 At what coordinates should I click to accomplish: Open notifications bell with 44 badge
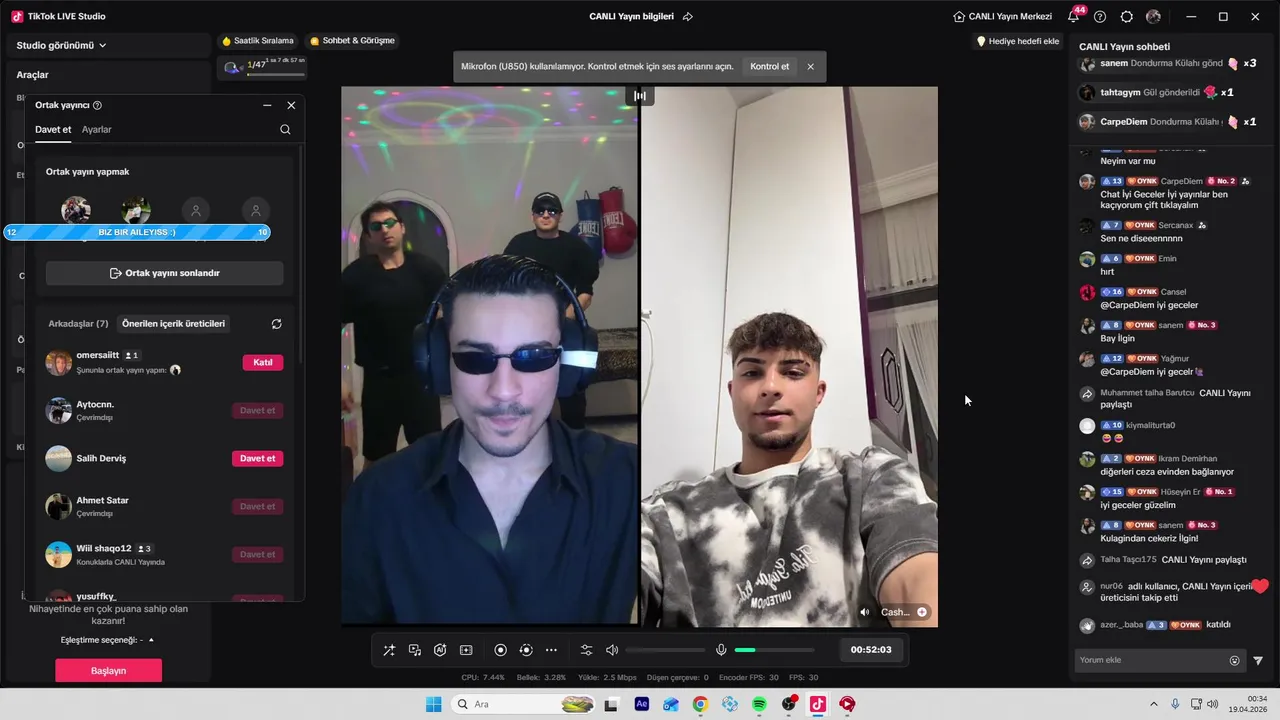(x=1074, y=16)
